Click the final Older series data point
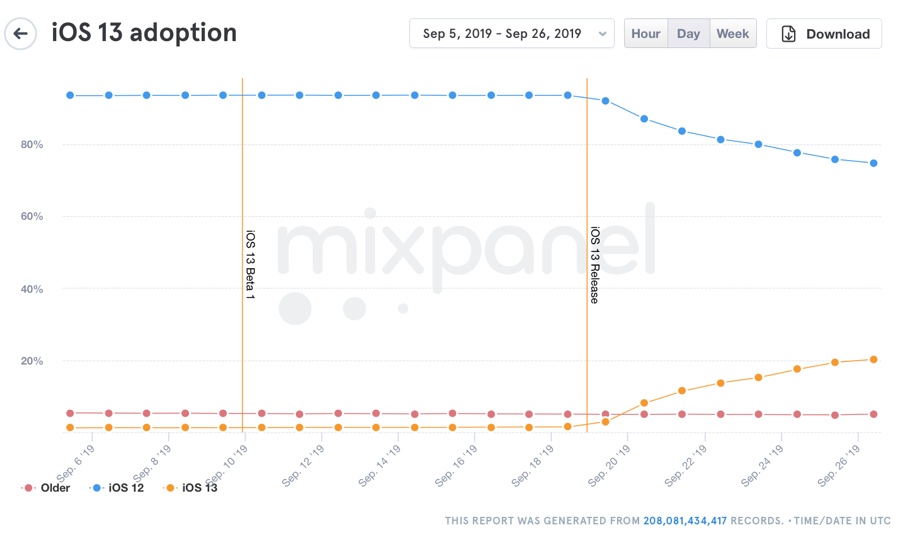This screenshot has width=900, height=534. pyautogui.click(x=874, y=414)
